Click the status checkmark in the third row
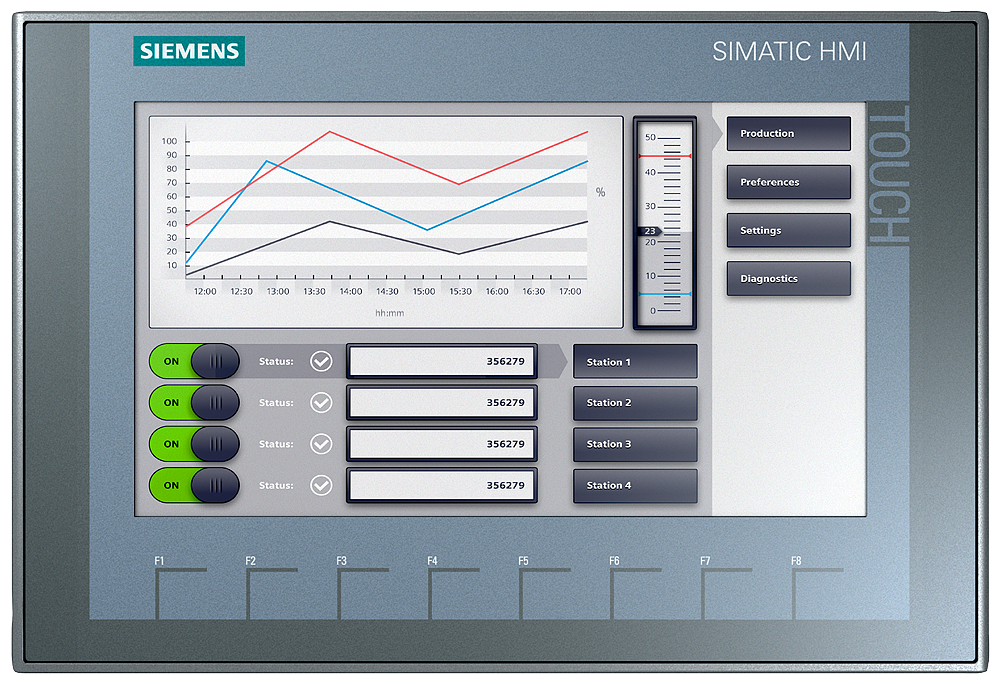 [x=322, y=444]
